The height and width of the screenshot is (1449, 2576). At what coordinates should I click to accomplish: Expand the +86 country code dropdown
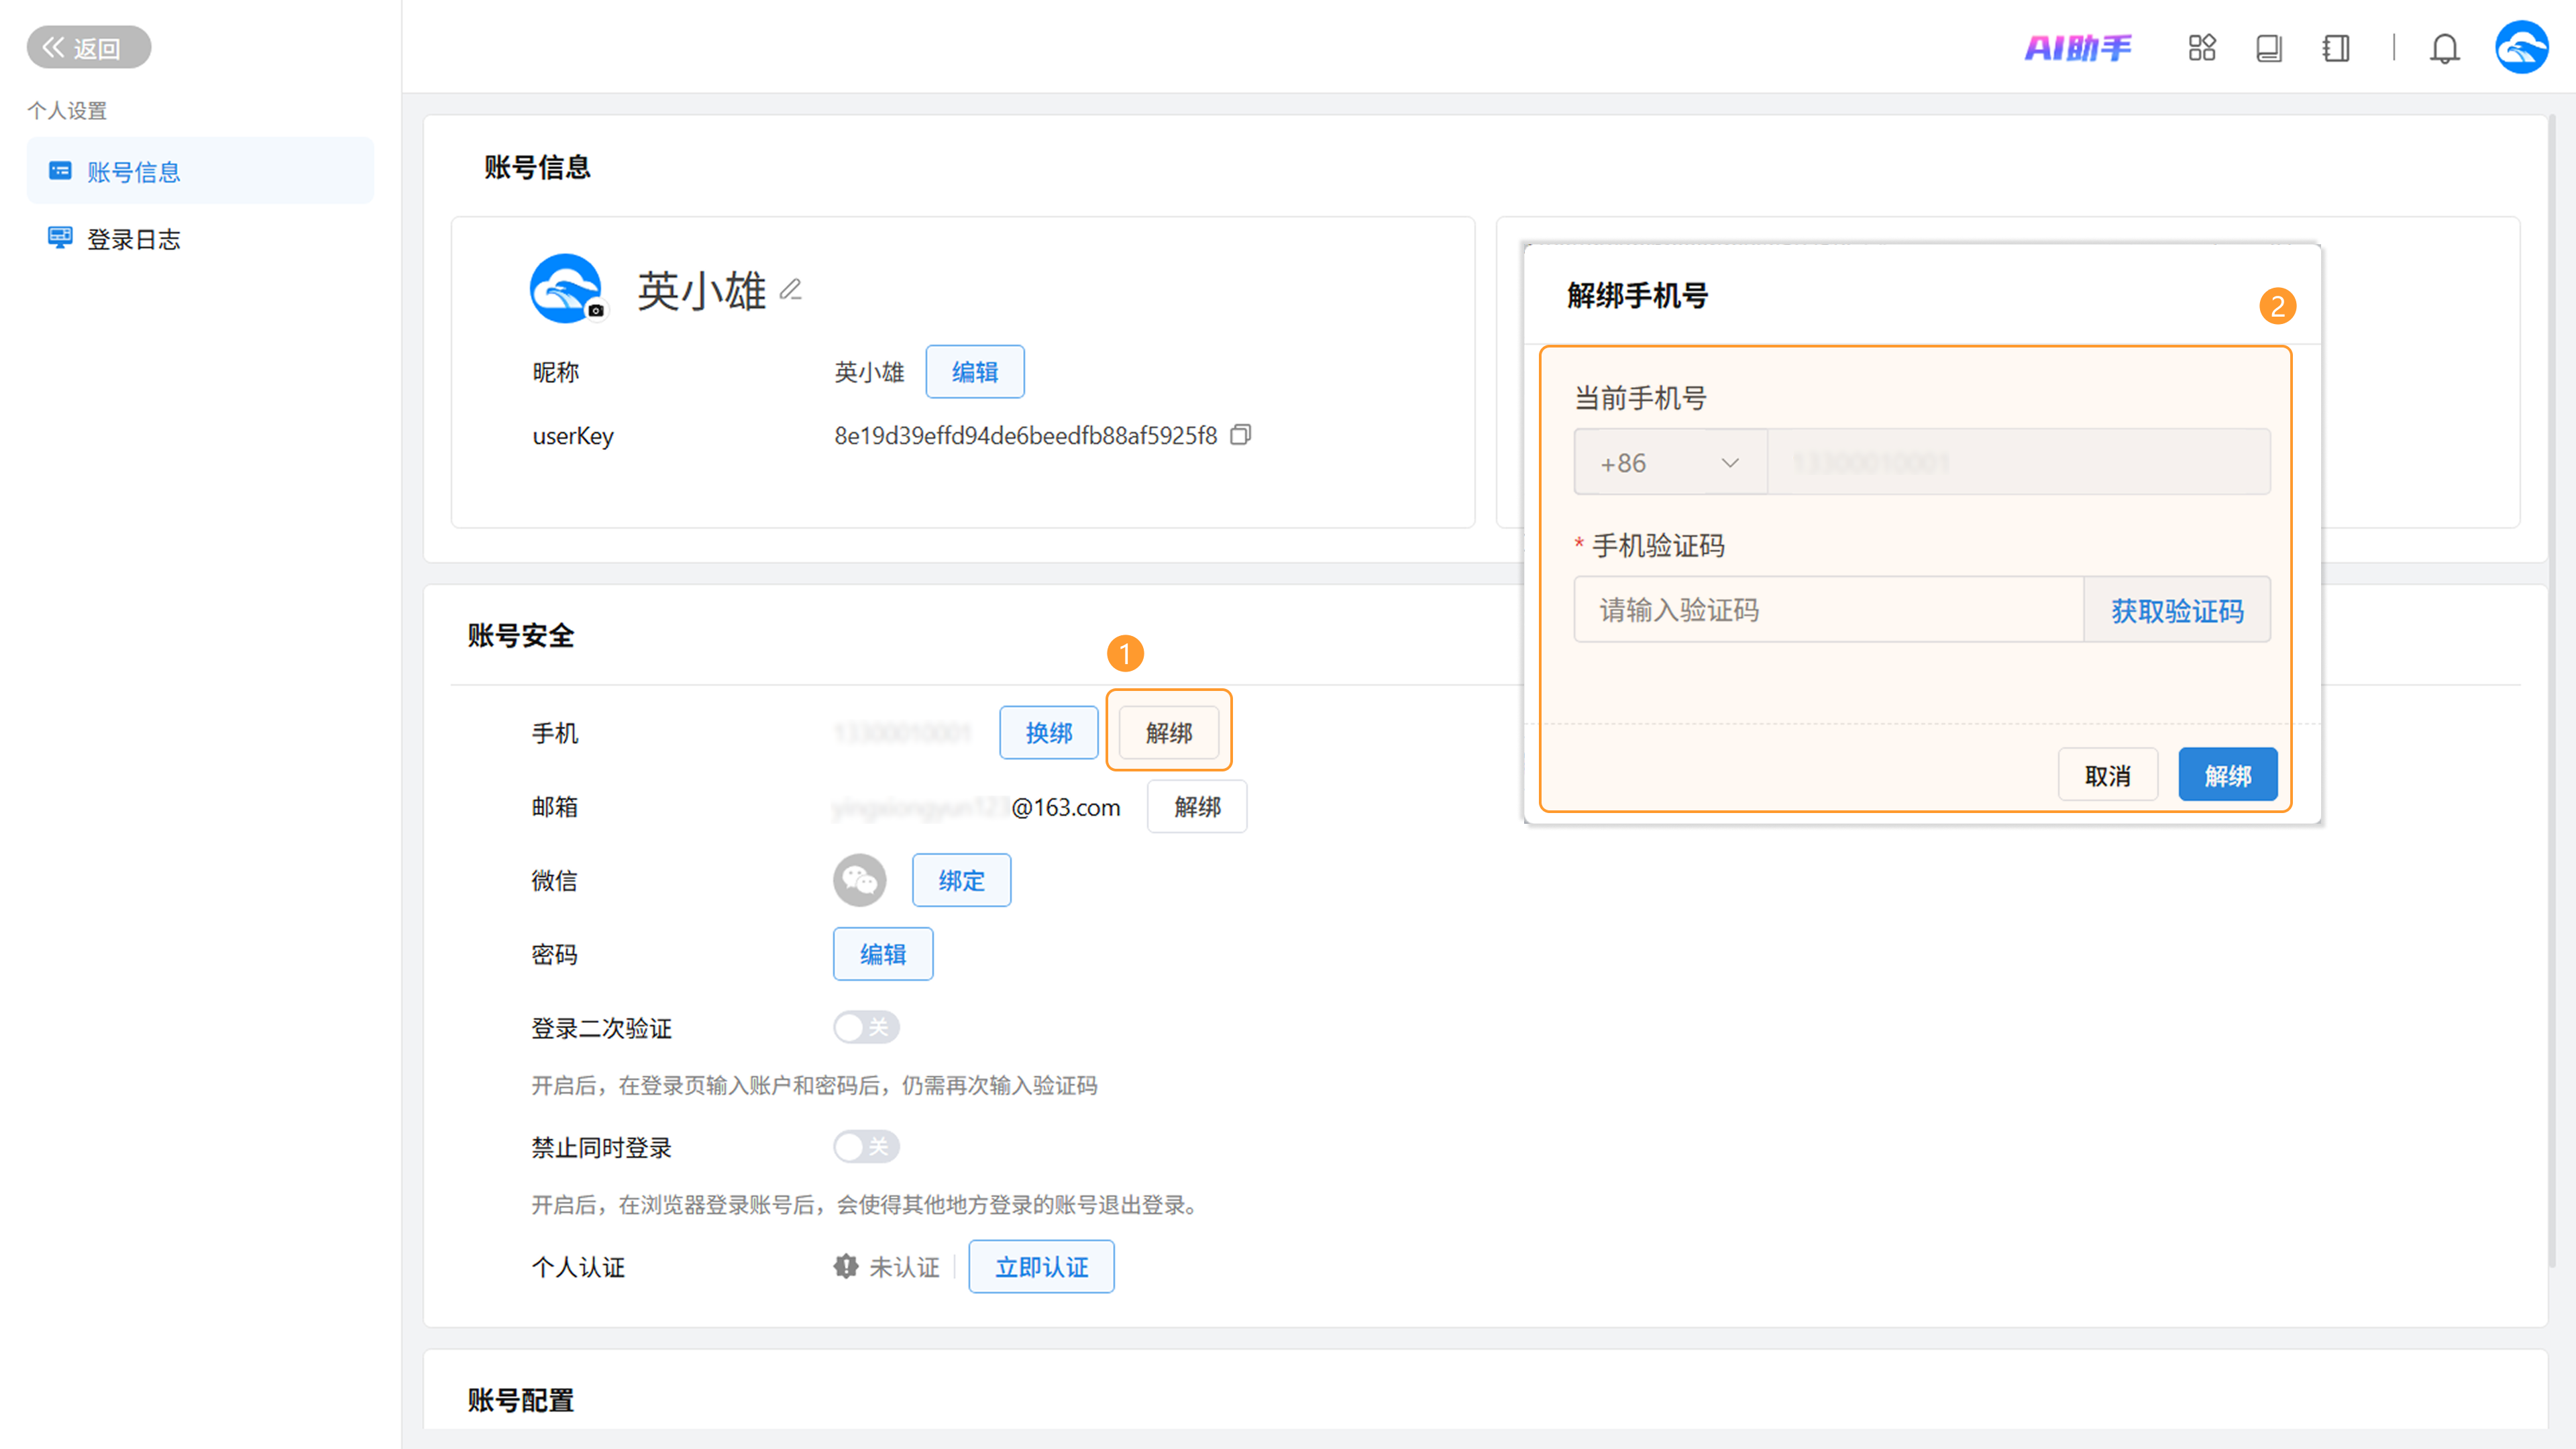[x=1669, y=462]
